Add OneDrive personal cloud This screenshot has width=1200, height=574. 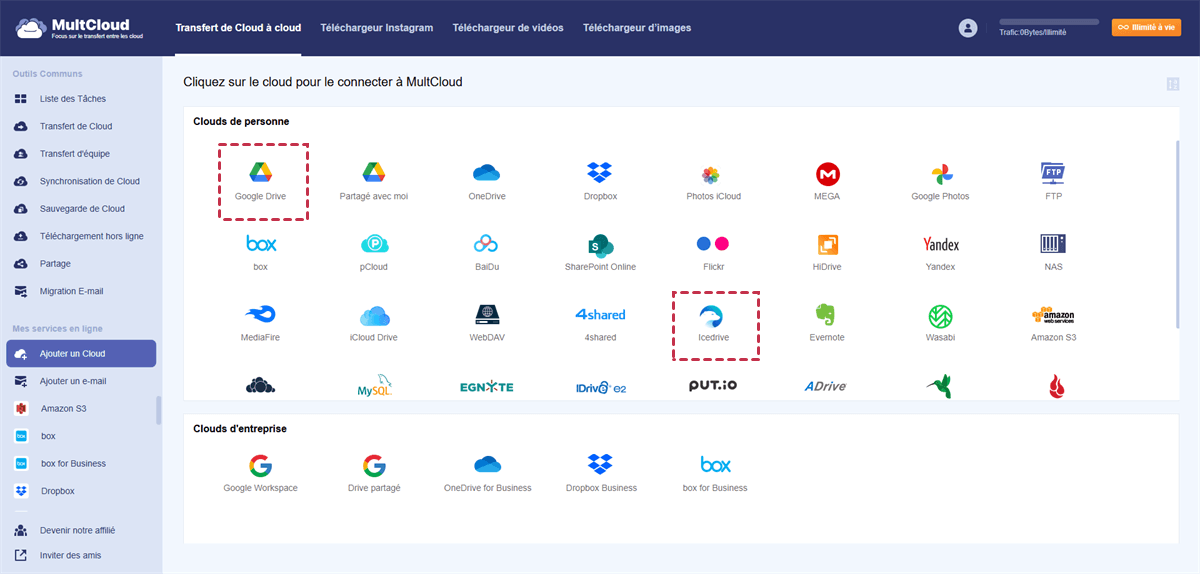[x=487, y=181]
